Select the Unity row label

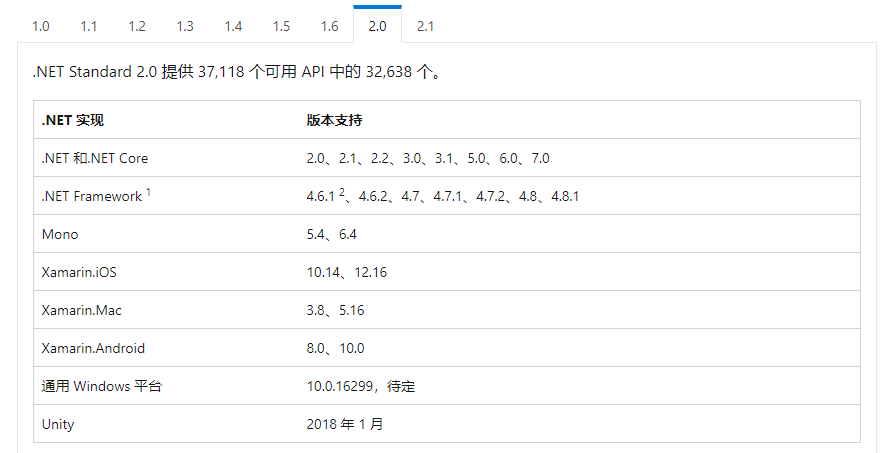[x=58, y=424]
